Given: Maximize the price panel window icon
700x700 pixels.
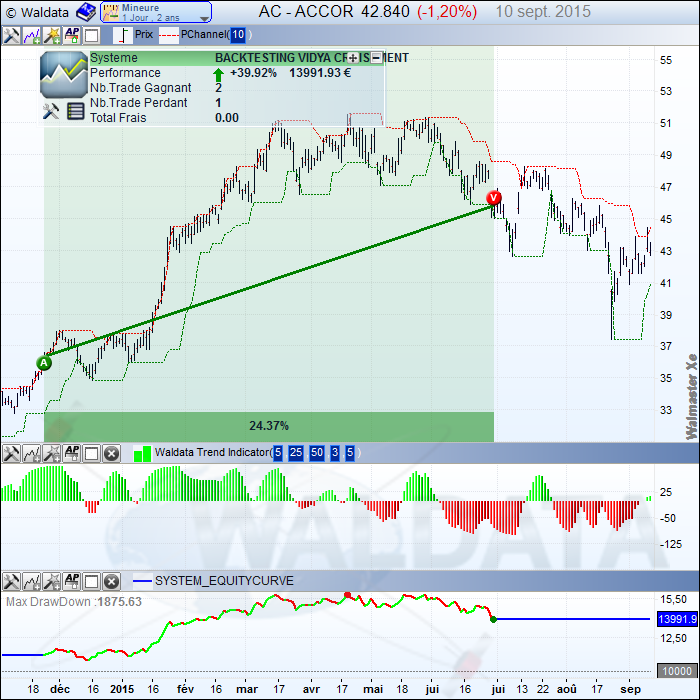Looking at the screenshot, I should tap(92, 36).
